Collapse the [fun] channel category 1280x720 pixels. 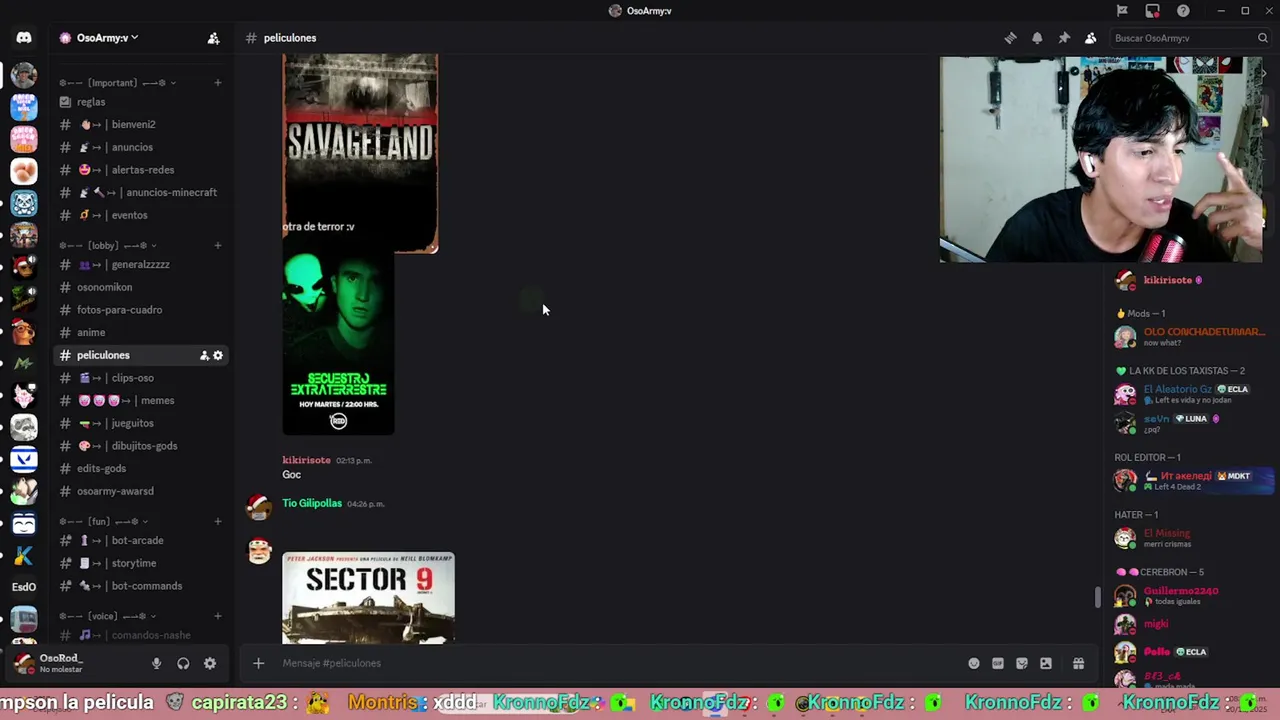104,521
